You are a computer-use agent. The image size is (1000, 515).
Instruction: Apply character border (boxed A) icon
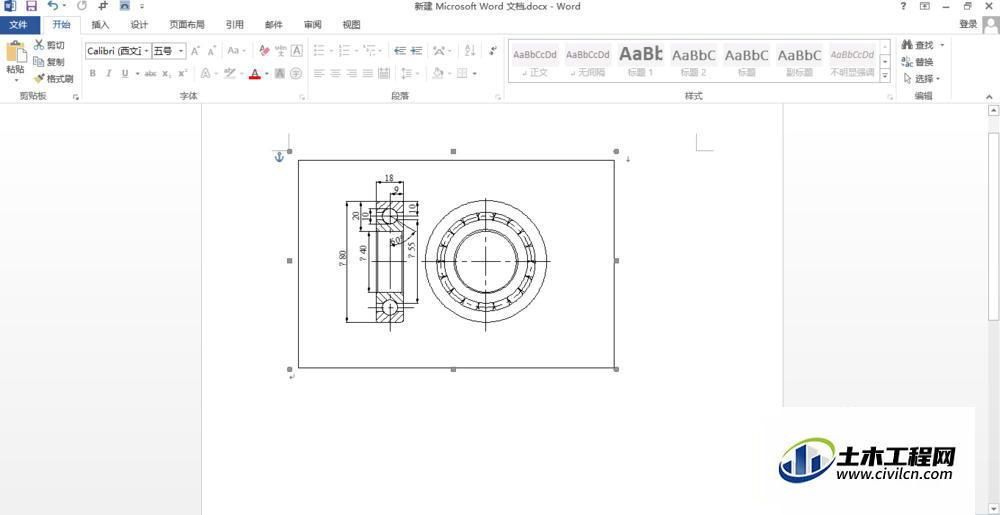point(297,51)
